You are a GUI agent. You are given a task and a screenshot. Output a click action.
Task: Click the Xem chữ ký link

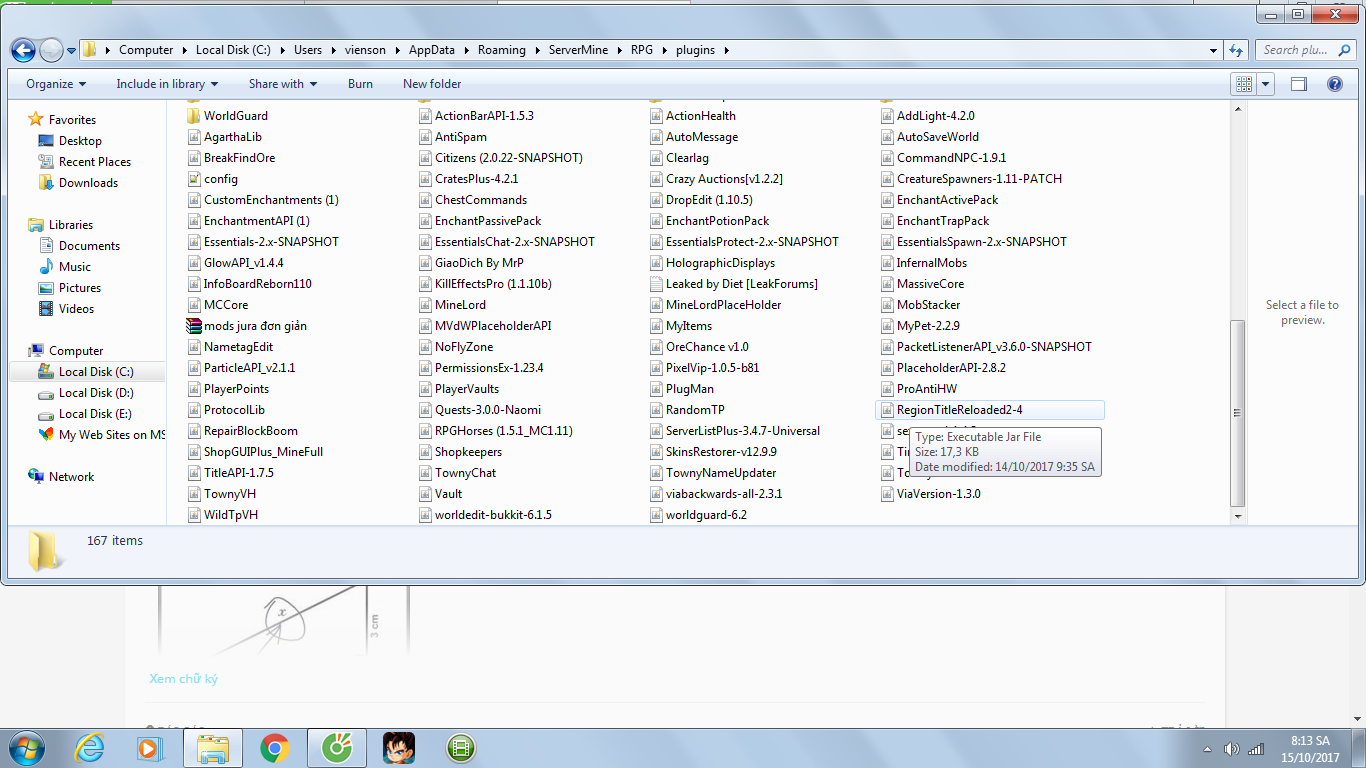point(183,679)
